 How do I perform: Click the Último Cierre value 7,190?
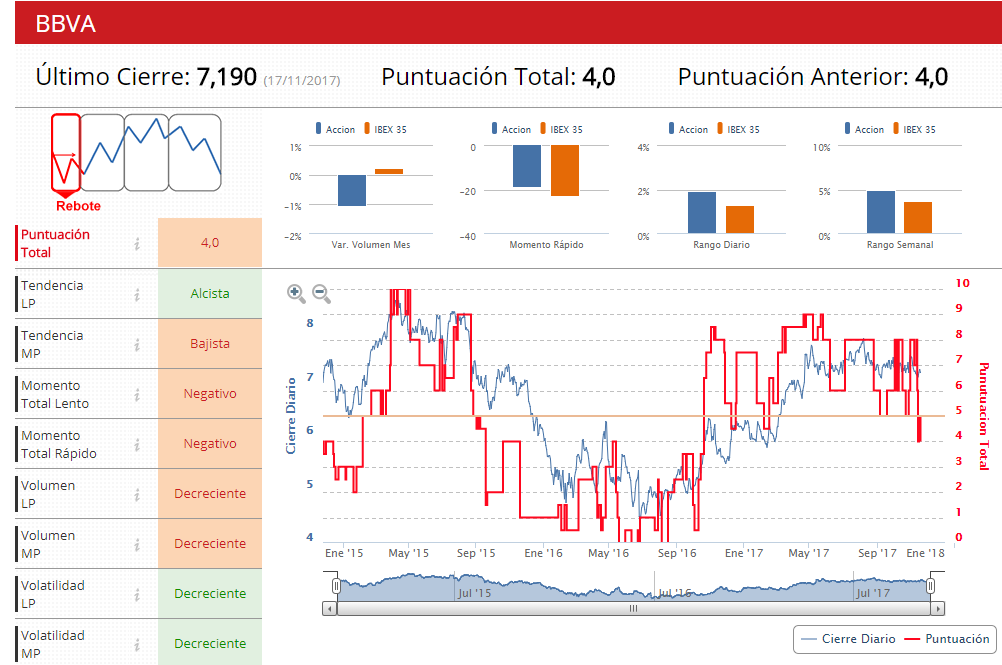pyautogui.click(x=227, y=77)
